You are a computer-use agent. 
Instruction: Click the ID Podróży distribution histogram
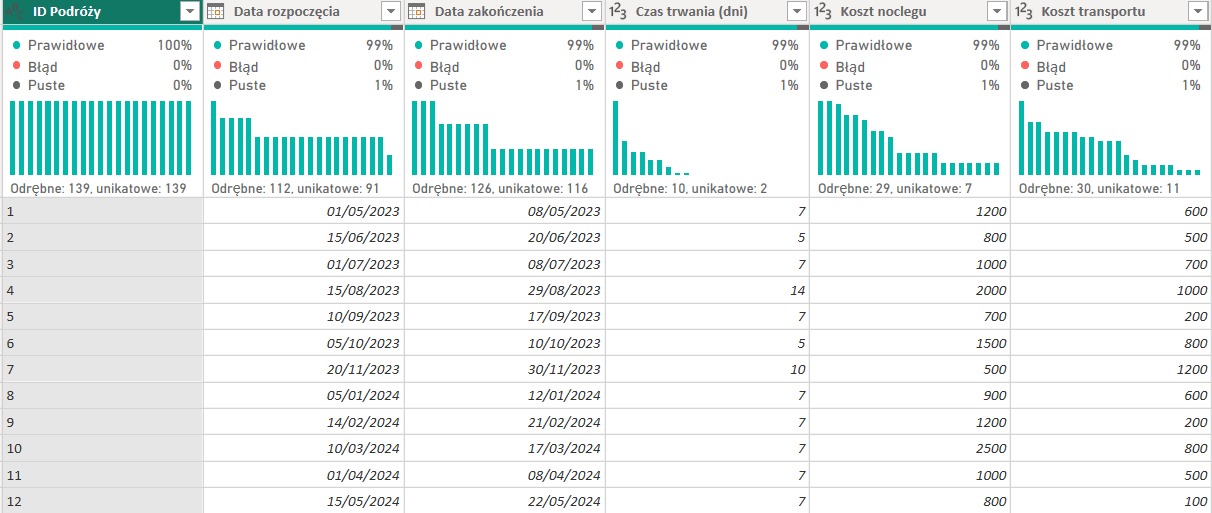pyautogui.click(x=101, y=138)
